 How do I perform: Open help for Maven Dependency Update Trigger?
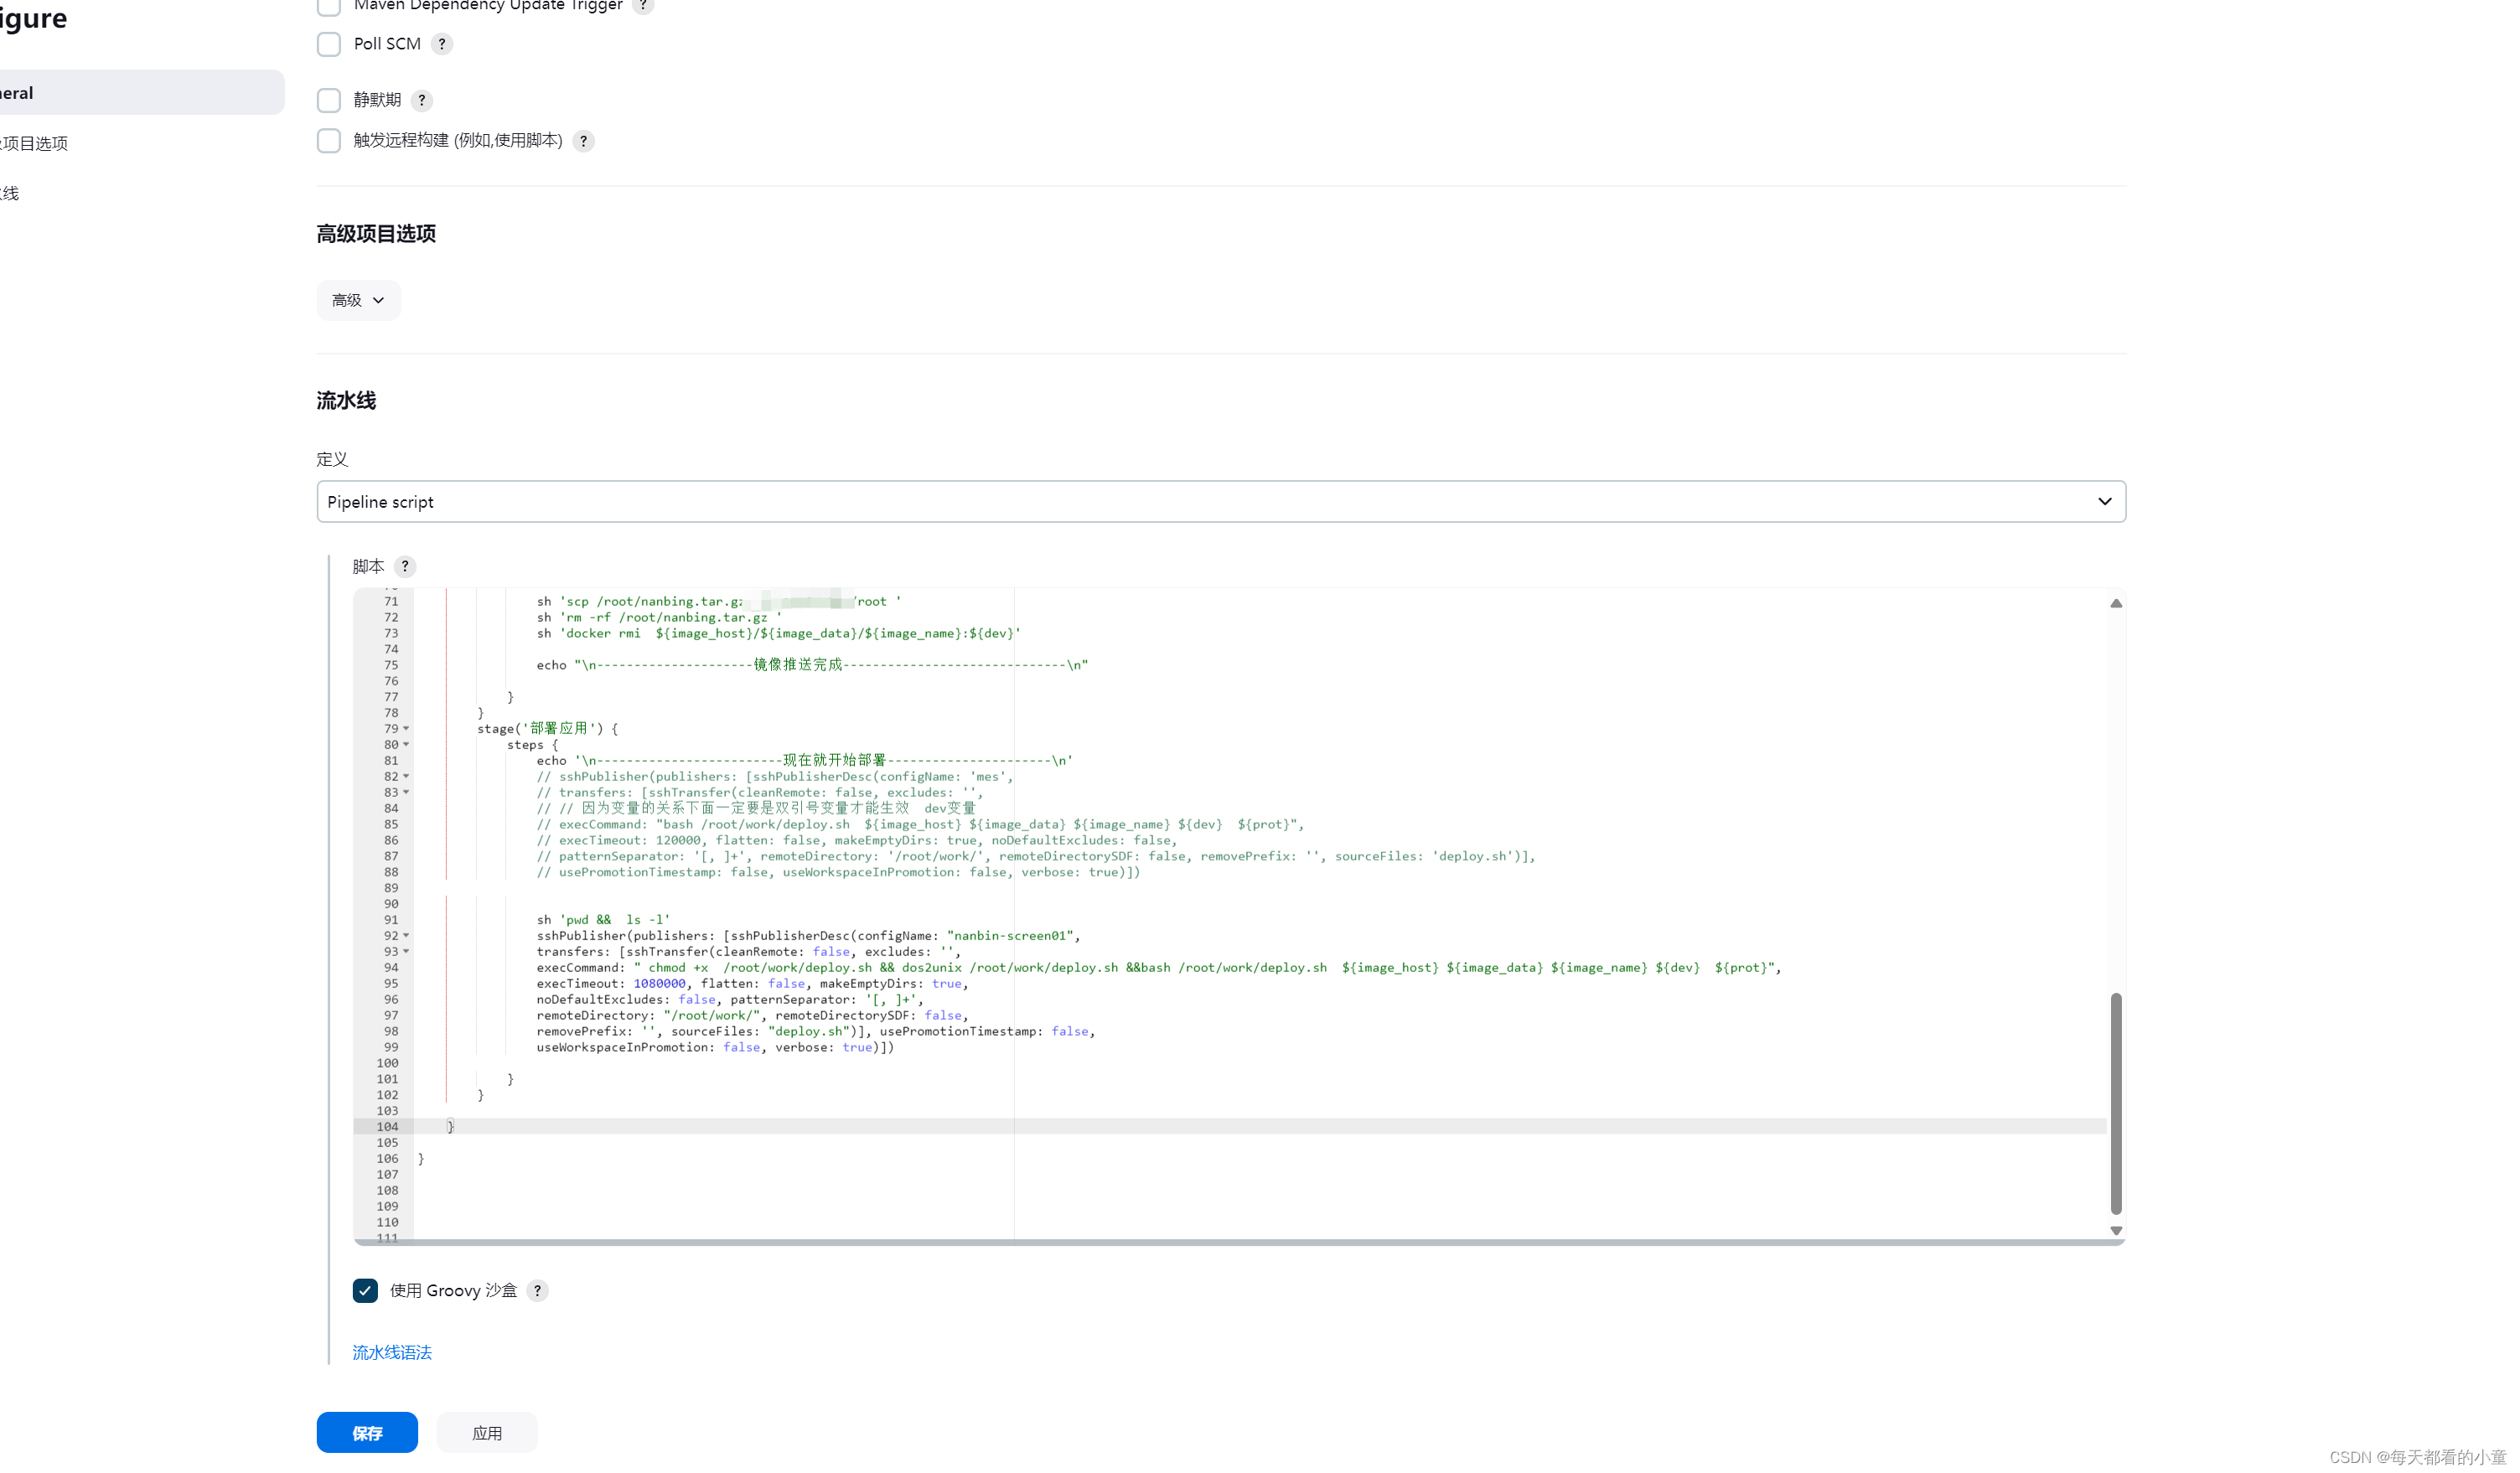click(x=644, y=6)
